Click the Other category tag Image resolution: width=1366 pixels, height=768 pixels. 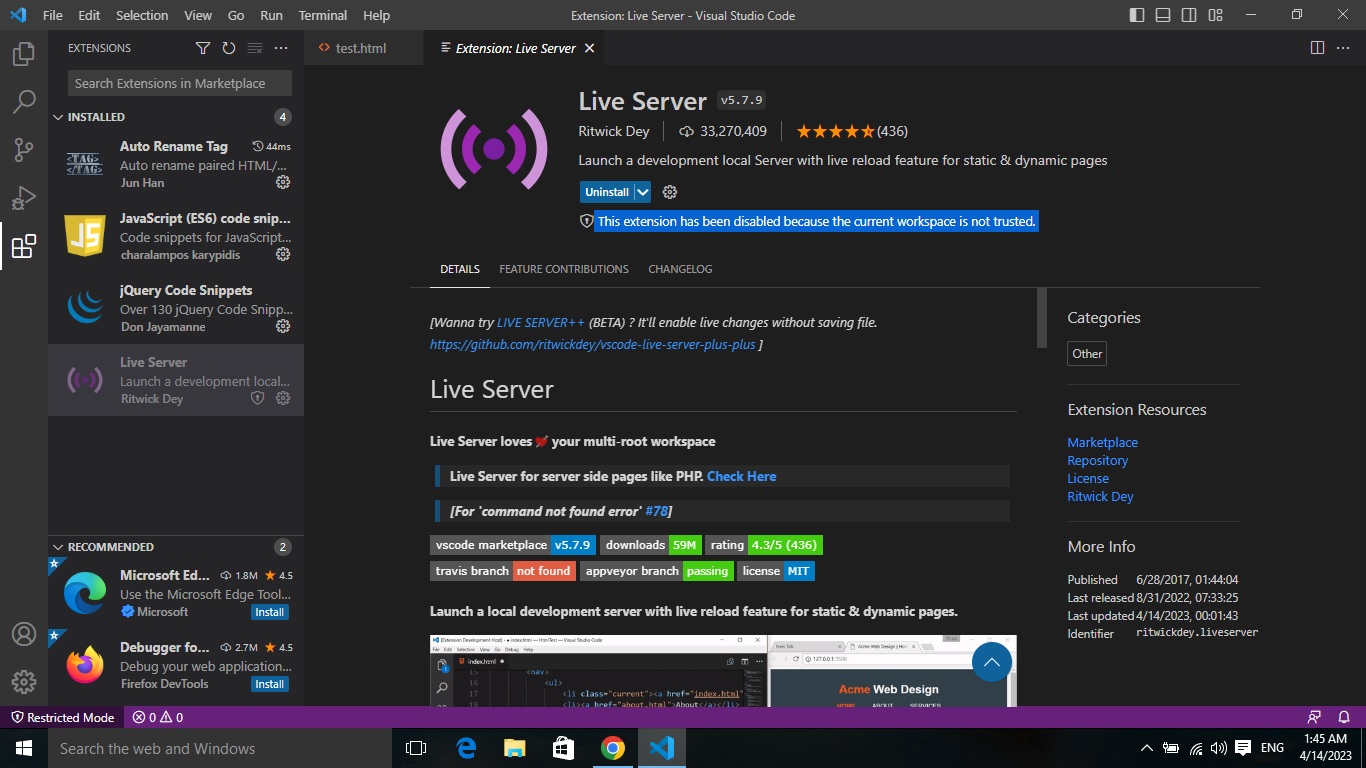pyautogui.click(x=1087, y=353)
